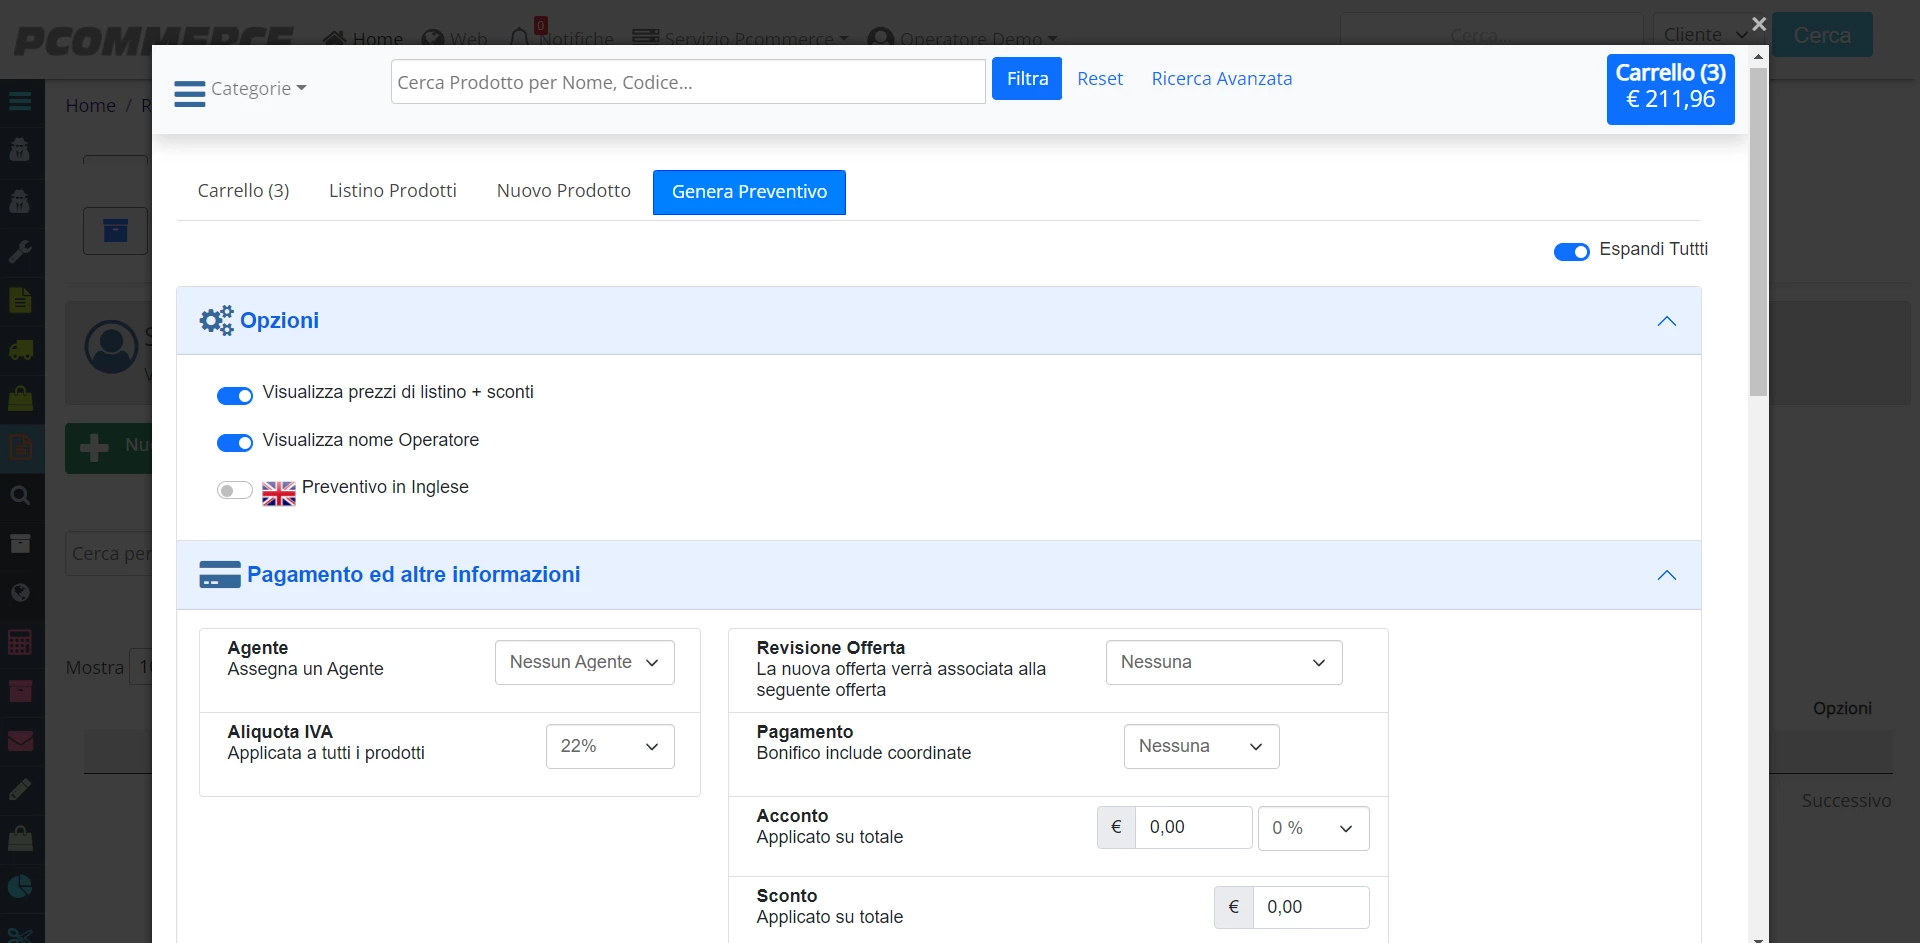
Task: Click the red envelope mail icon
Action: (20, 741)
